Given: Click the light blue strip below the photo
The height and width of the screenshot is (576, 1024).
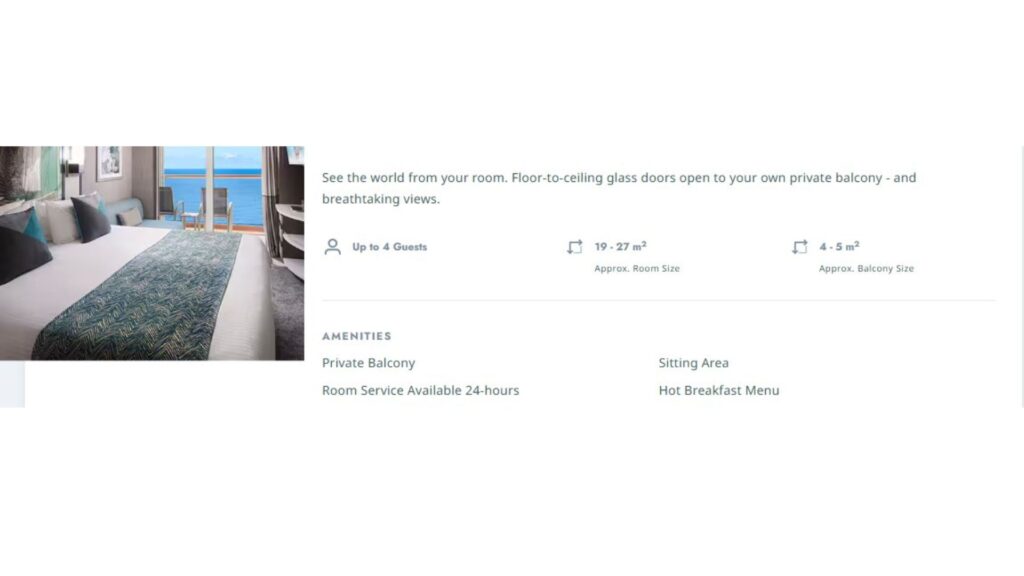Looking at the screenshot, I should click(x=12, y=384).
